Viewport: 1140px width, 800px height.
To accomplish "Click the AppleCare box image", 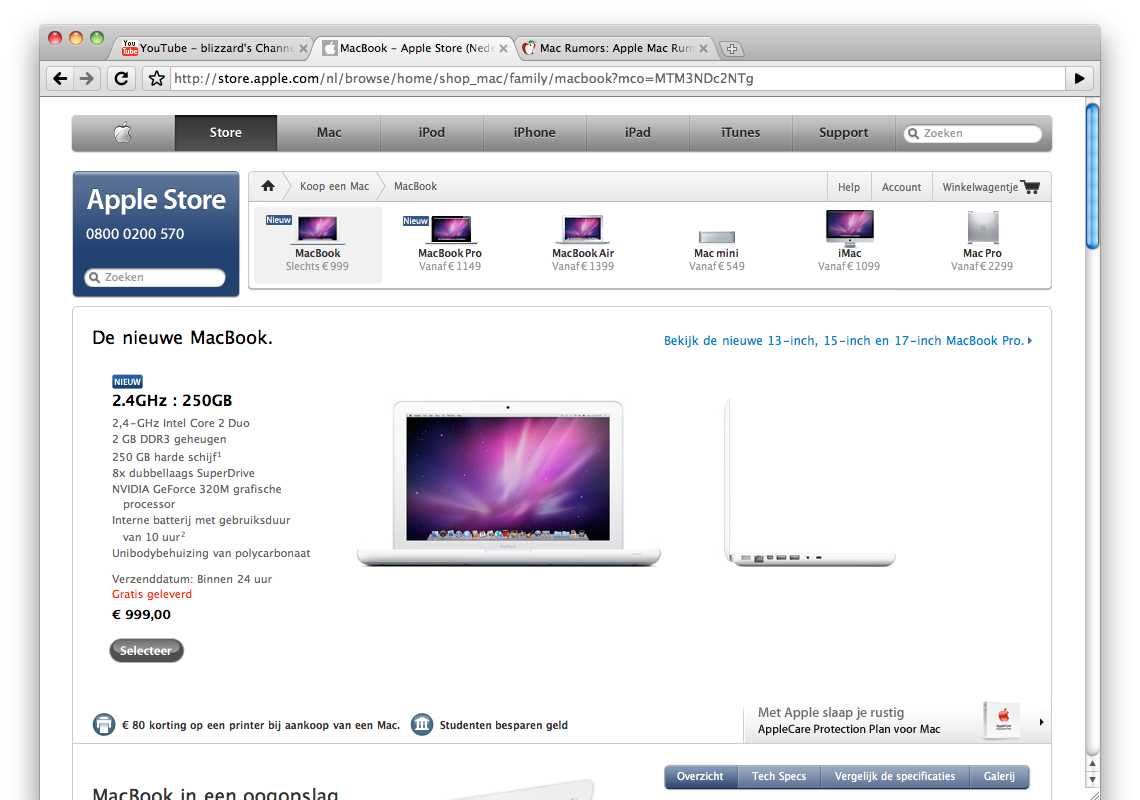I will pyautogui.click(x=1002, y=721).
